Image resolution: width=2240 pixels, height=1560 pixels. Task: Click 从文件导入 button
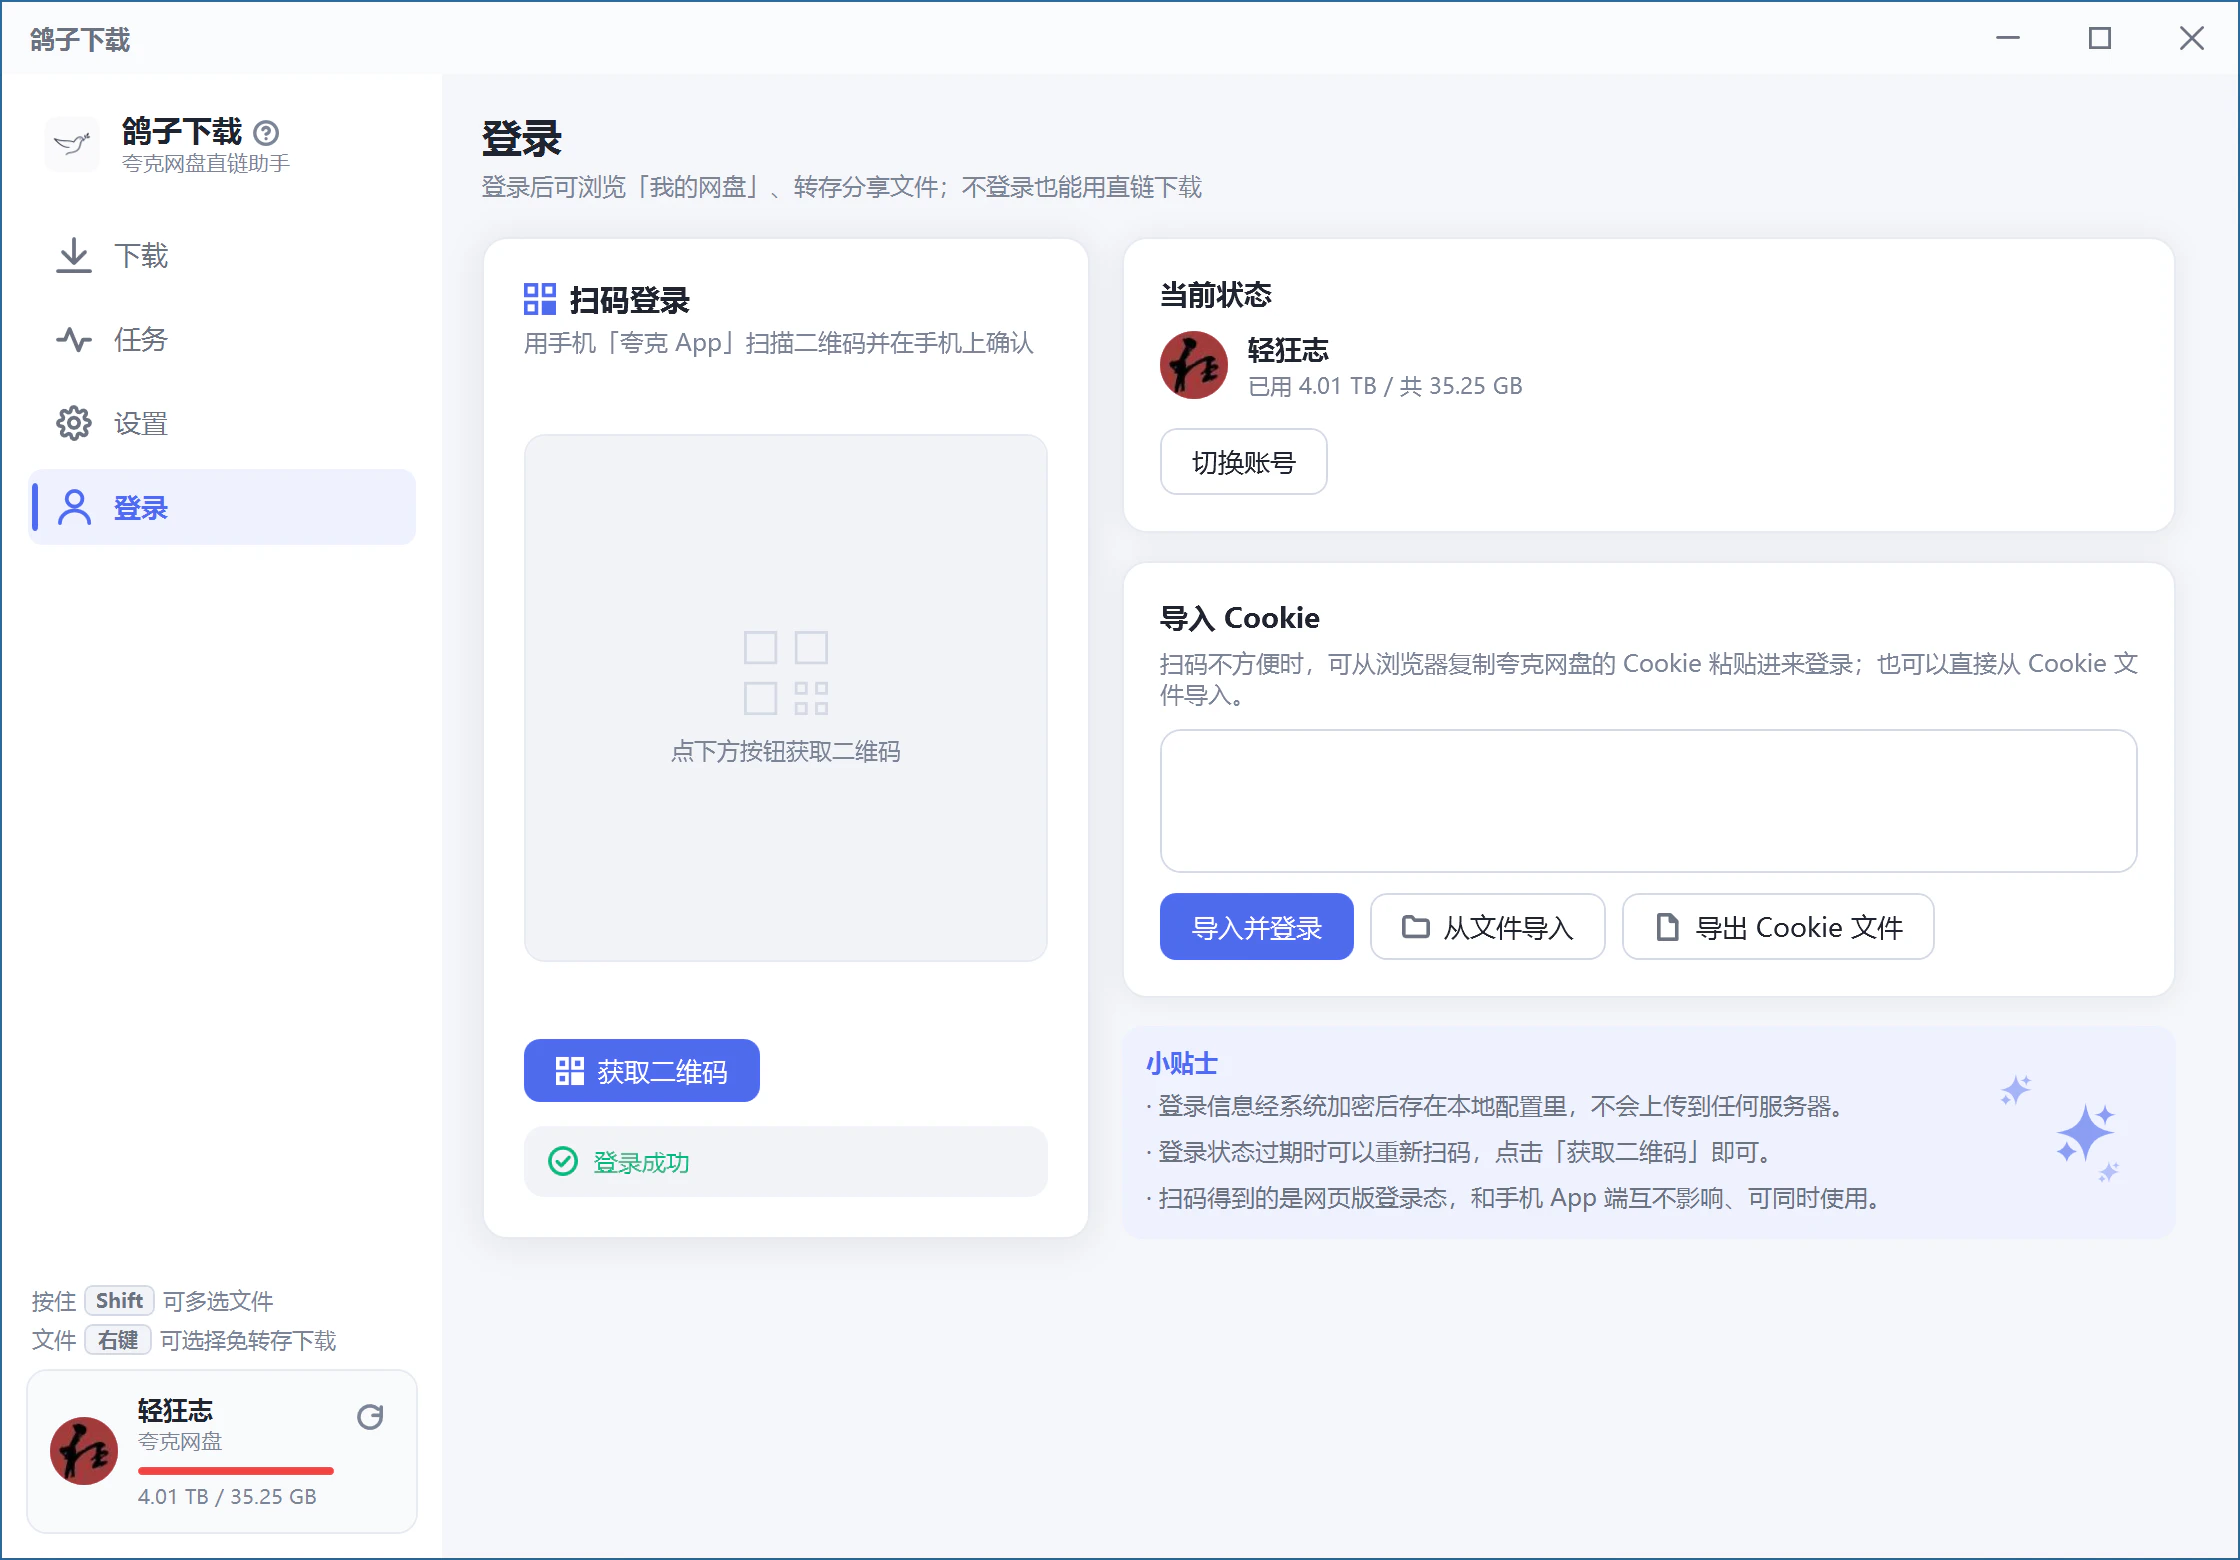point(1488,927)
